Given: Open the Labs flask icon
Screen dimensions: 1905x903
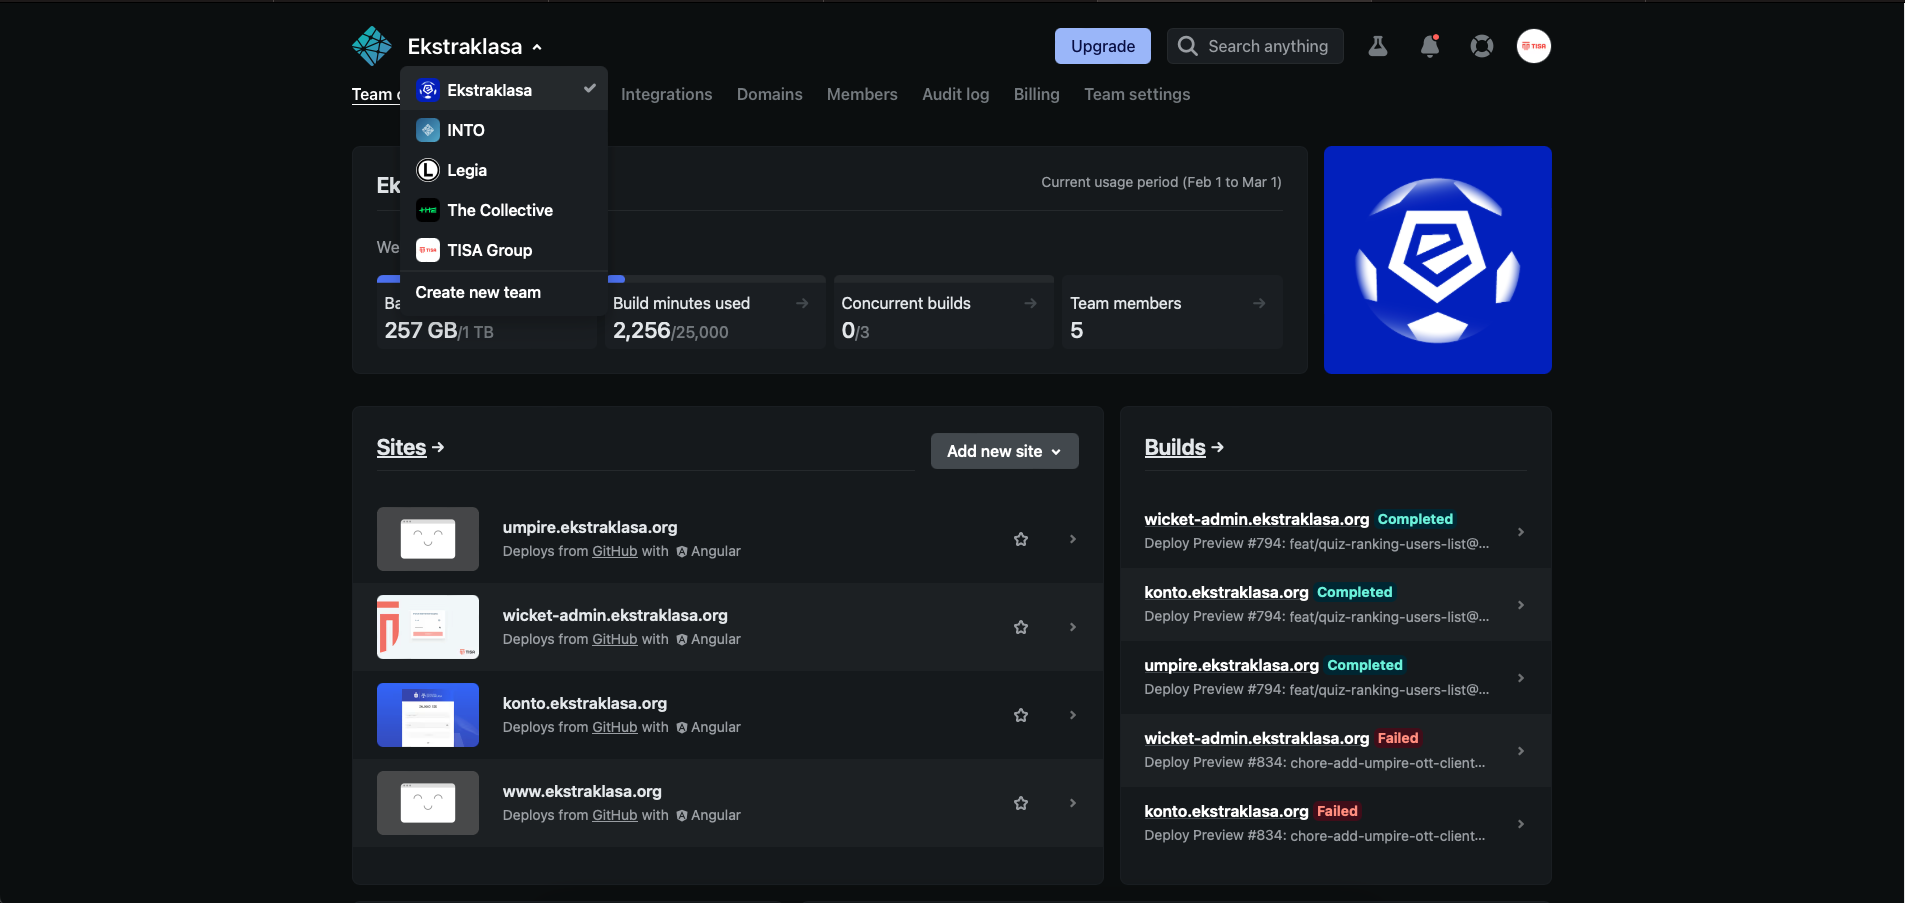Looking at the screenshot, I should coord(1378,46).
